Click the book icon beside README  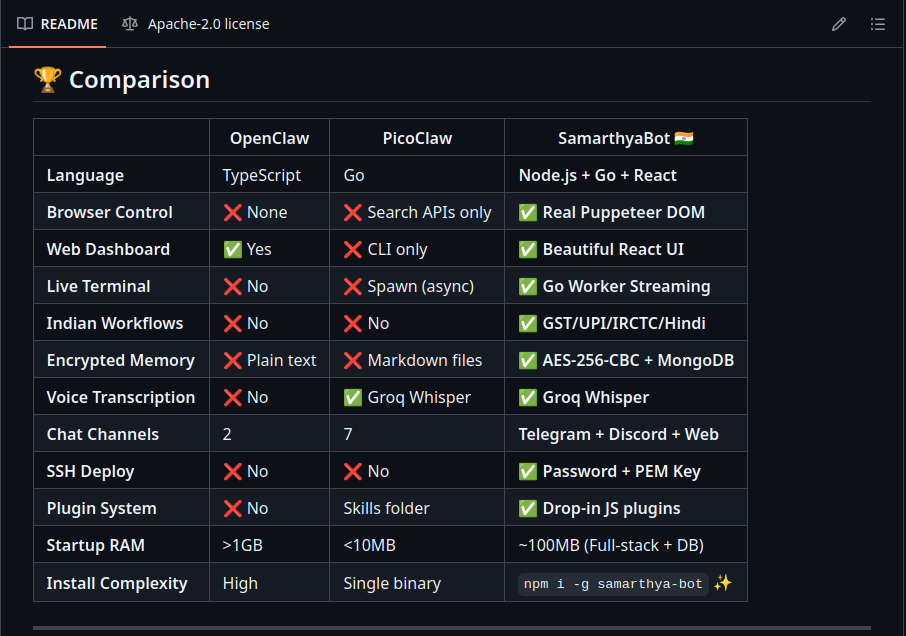(25, 24)
